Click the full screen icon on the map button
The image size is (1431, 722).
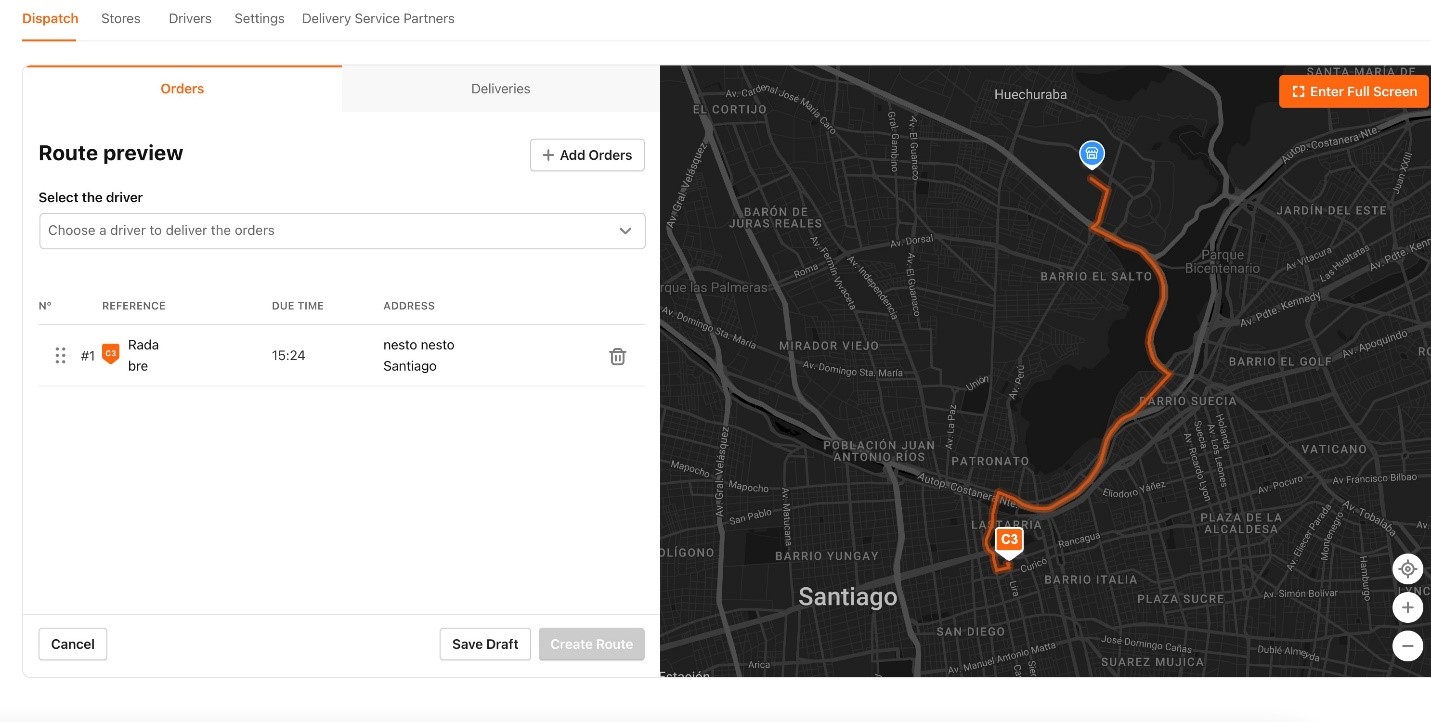[x=1298, y=91]
